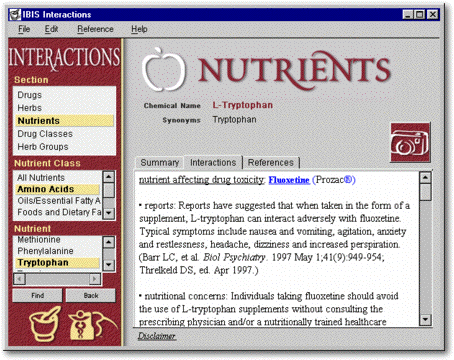The width and height of the screenshot is (454, 360).
Task: Click the Back button
Action: click(x=91, y=295)
